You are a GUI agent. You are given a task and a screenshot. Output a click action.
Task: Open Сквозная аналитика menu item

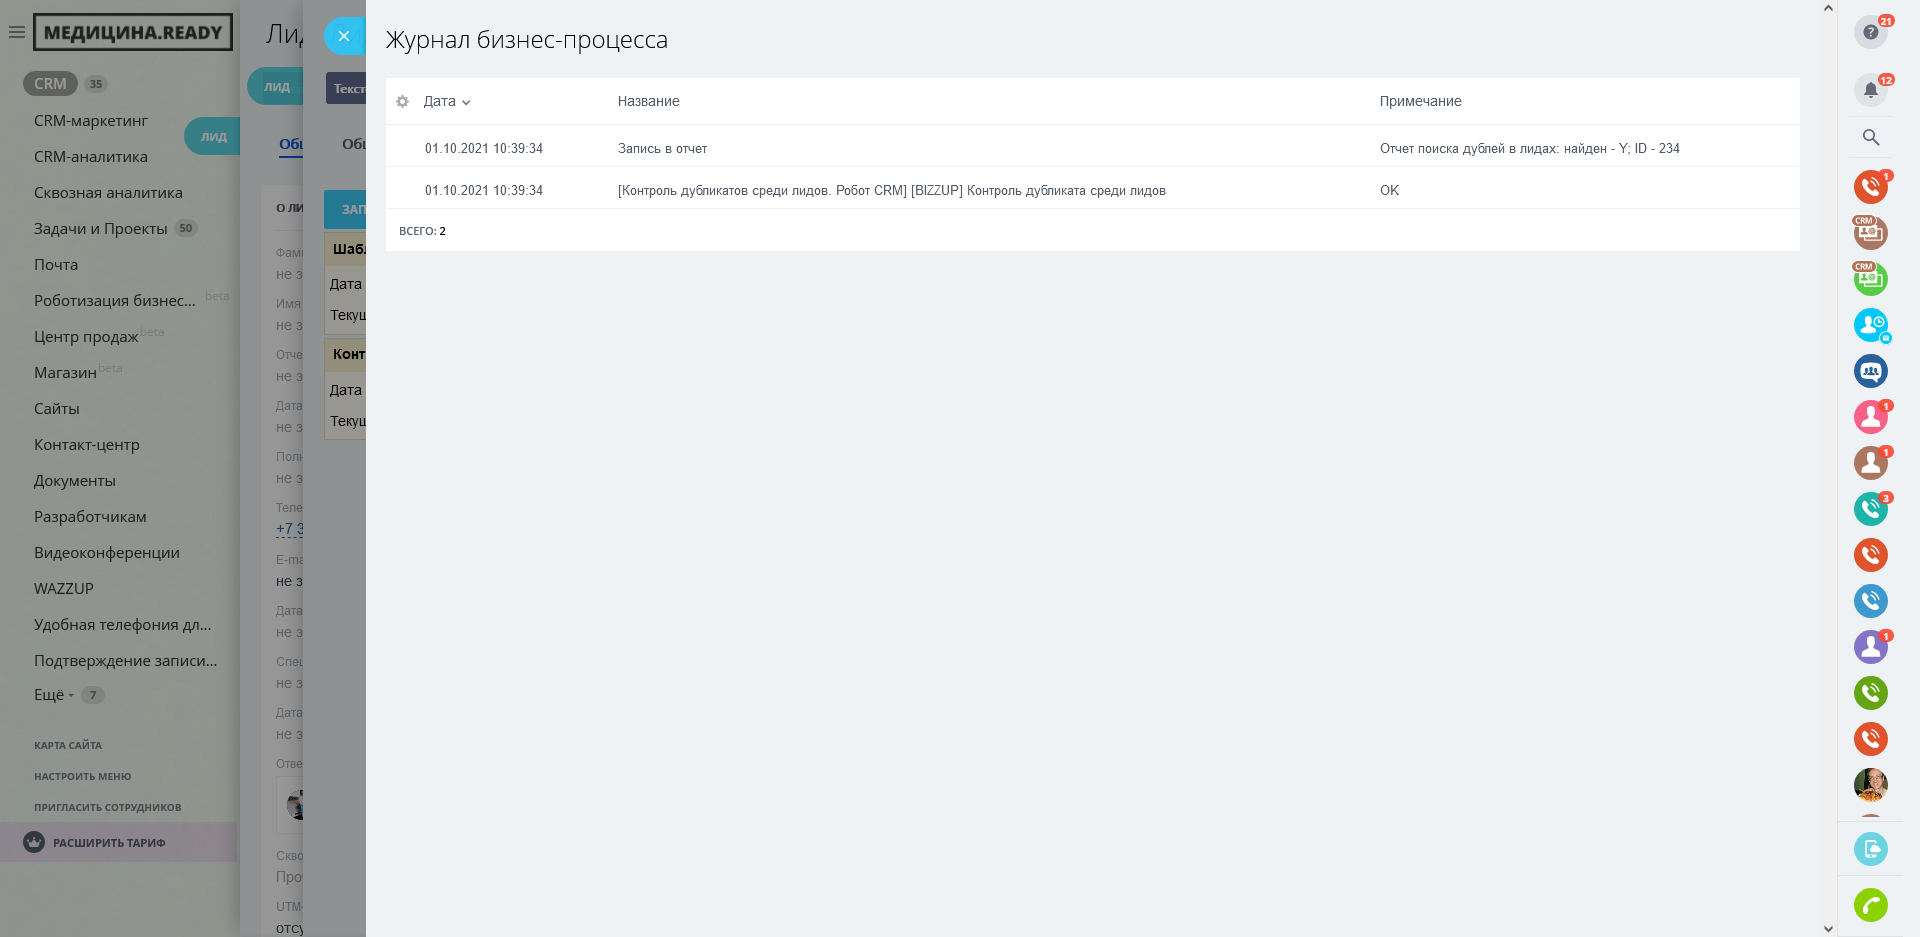pos(108,193)
